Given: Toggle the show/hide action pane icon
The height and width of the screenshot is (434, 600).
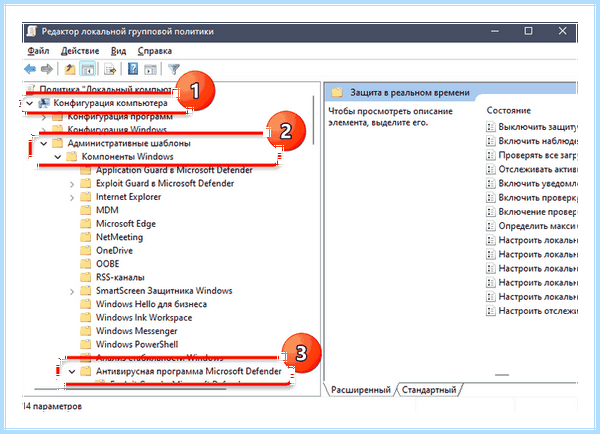Looking at the screenshot, I should click(x=150, y=69).
